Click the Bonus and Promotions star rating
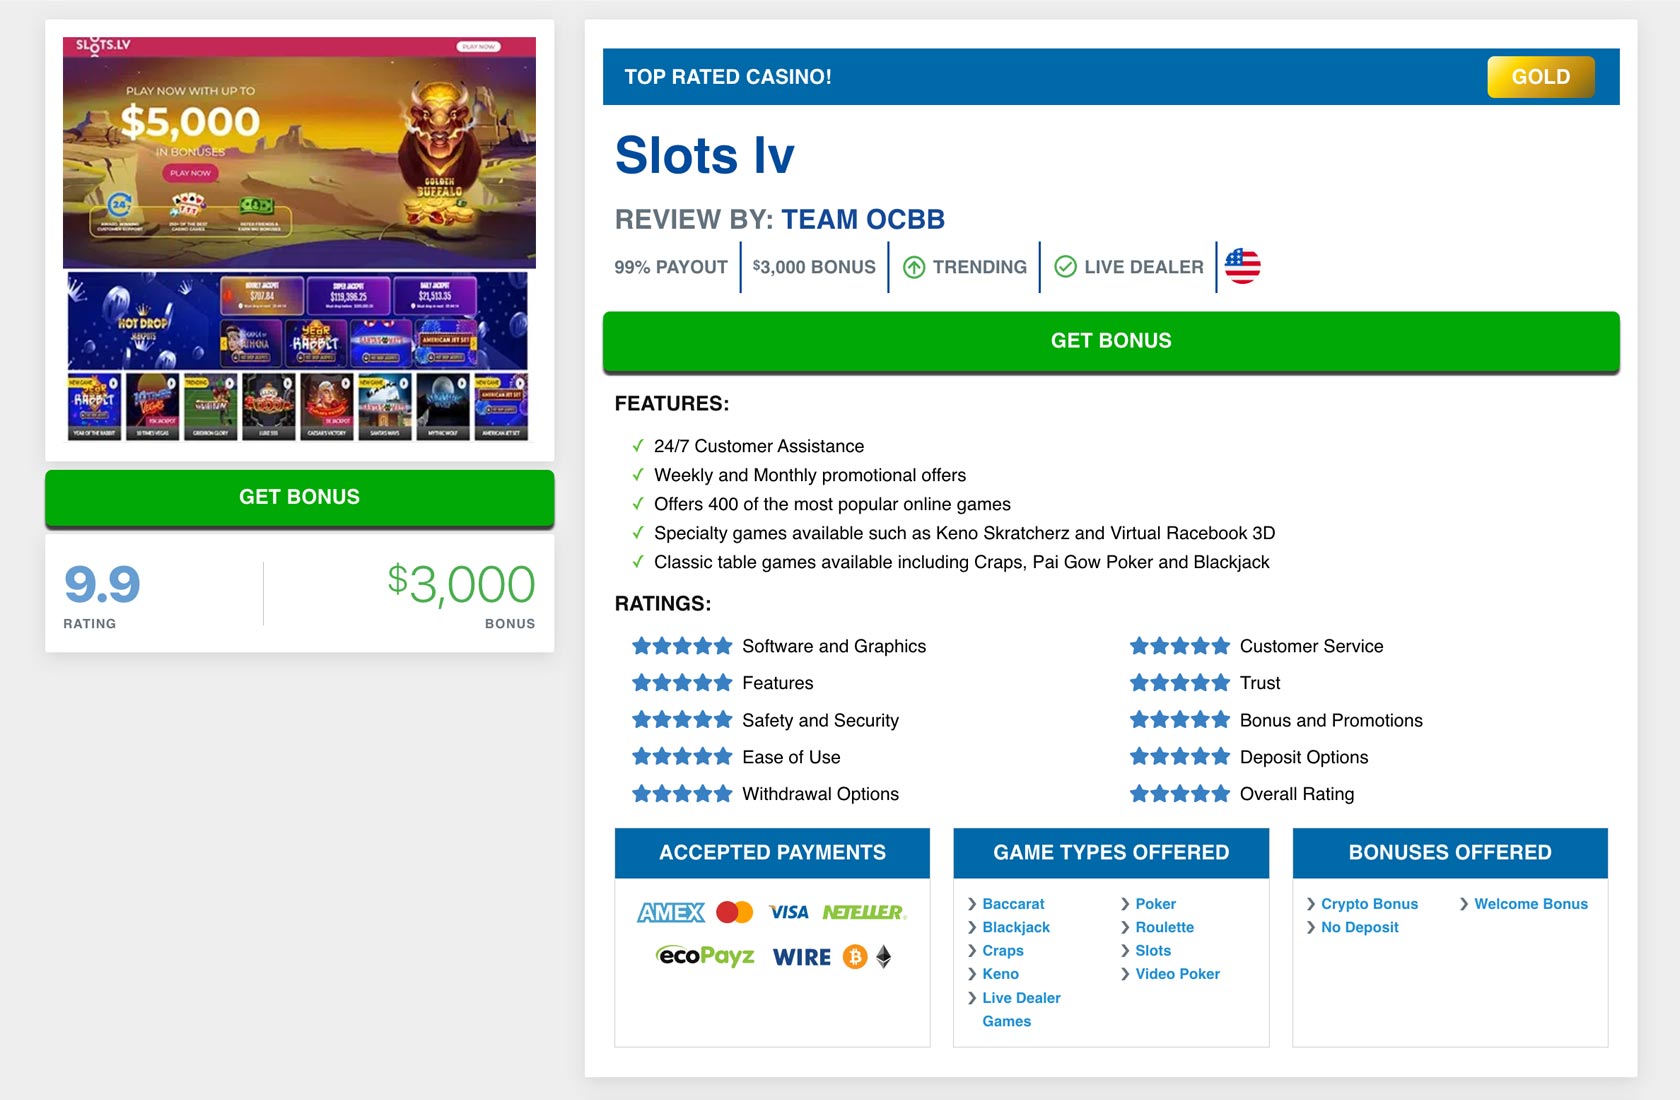 click(x=1180, y=720)
